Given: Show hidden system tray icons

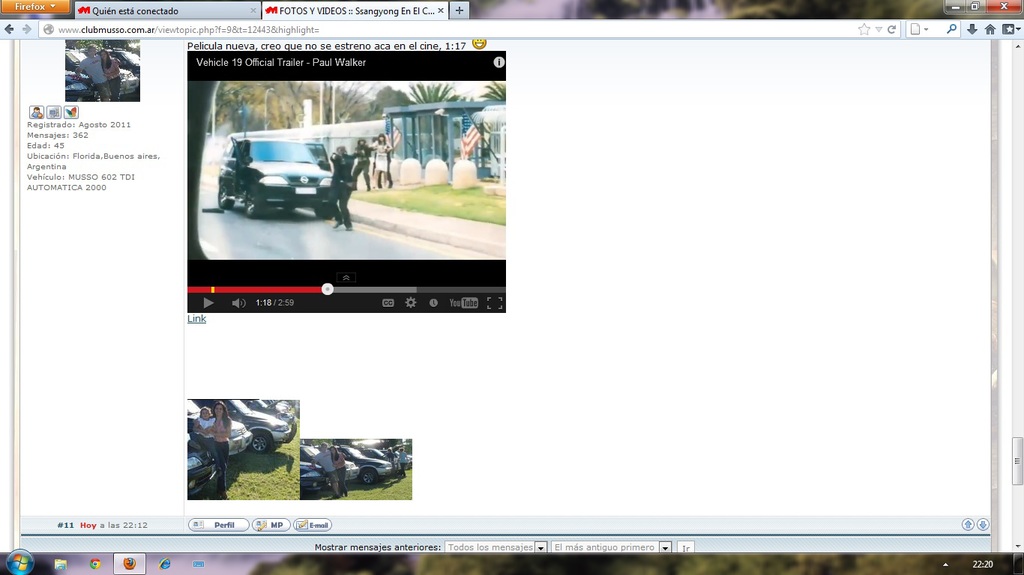Looking at the screenshot, I should pos(945,565).
